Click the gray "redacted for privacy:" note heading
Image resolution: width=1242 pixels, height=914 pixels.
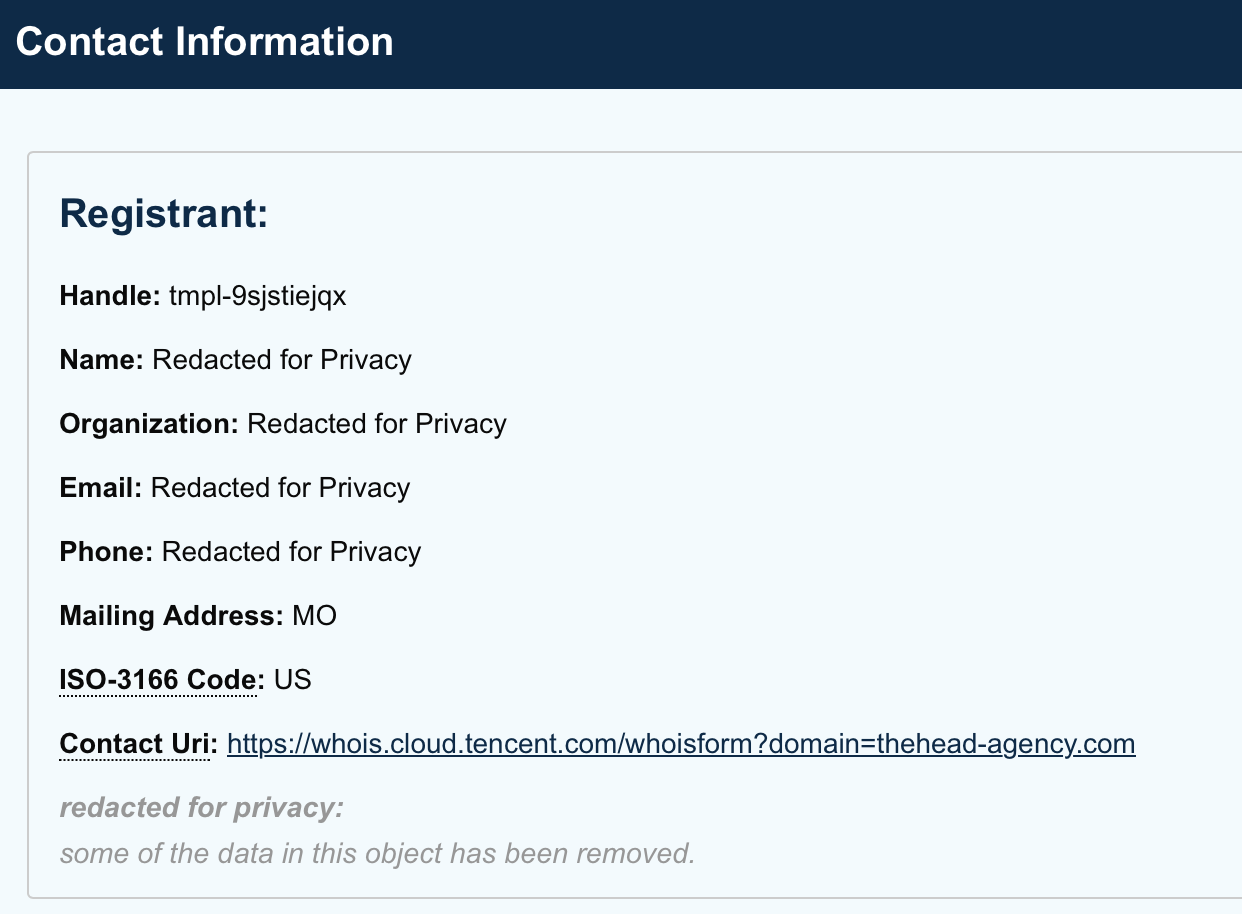point(202,808)
